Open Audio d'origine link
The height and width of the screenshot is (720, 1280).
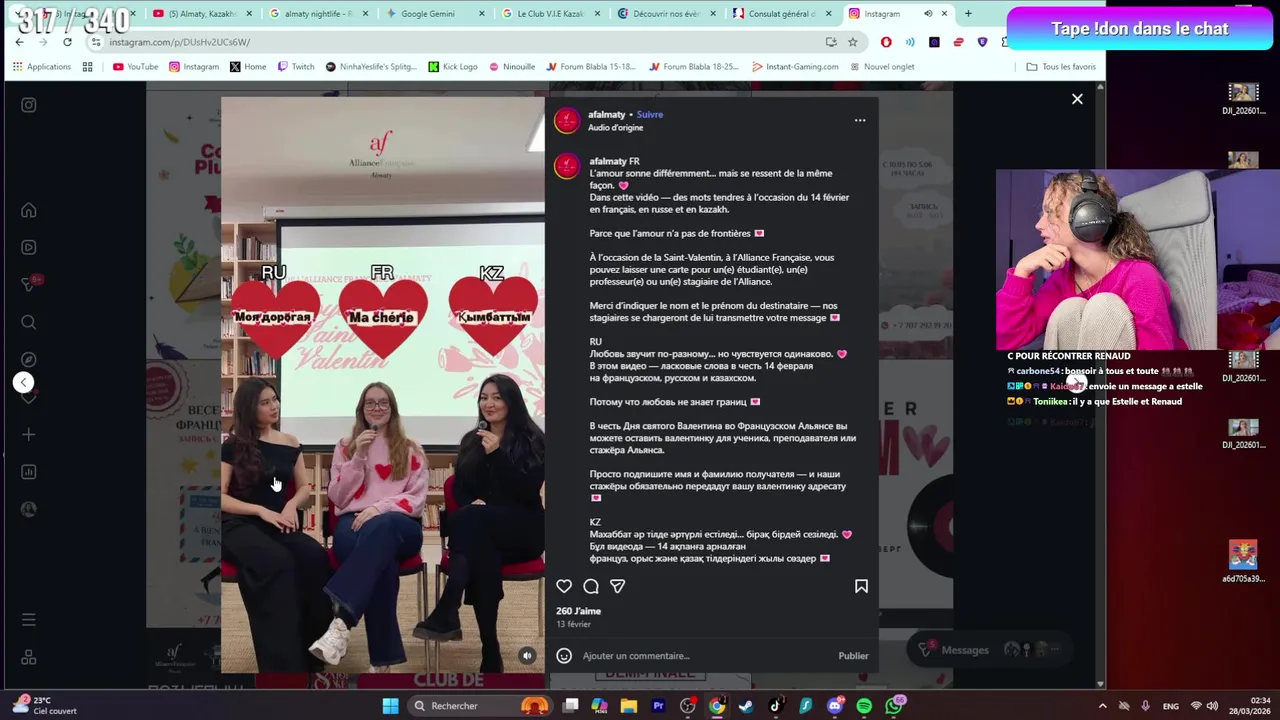click(x=615, y=128)
